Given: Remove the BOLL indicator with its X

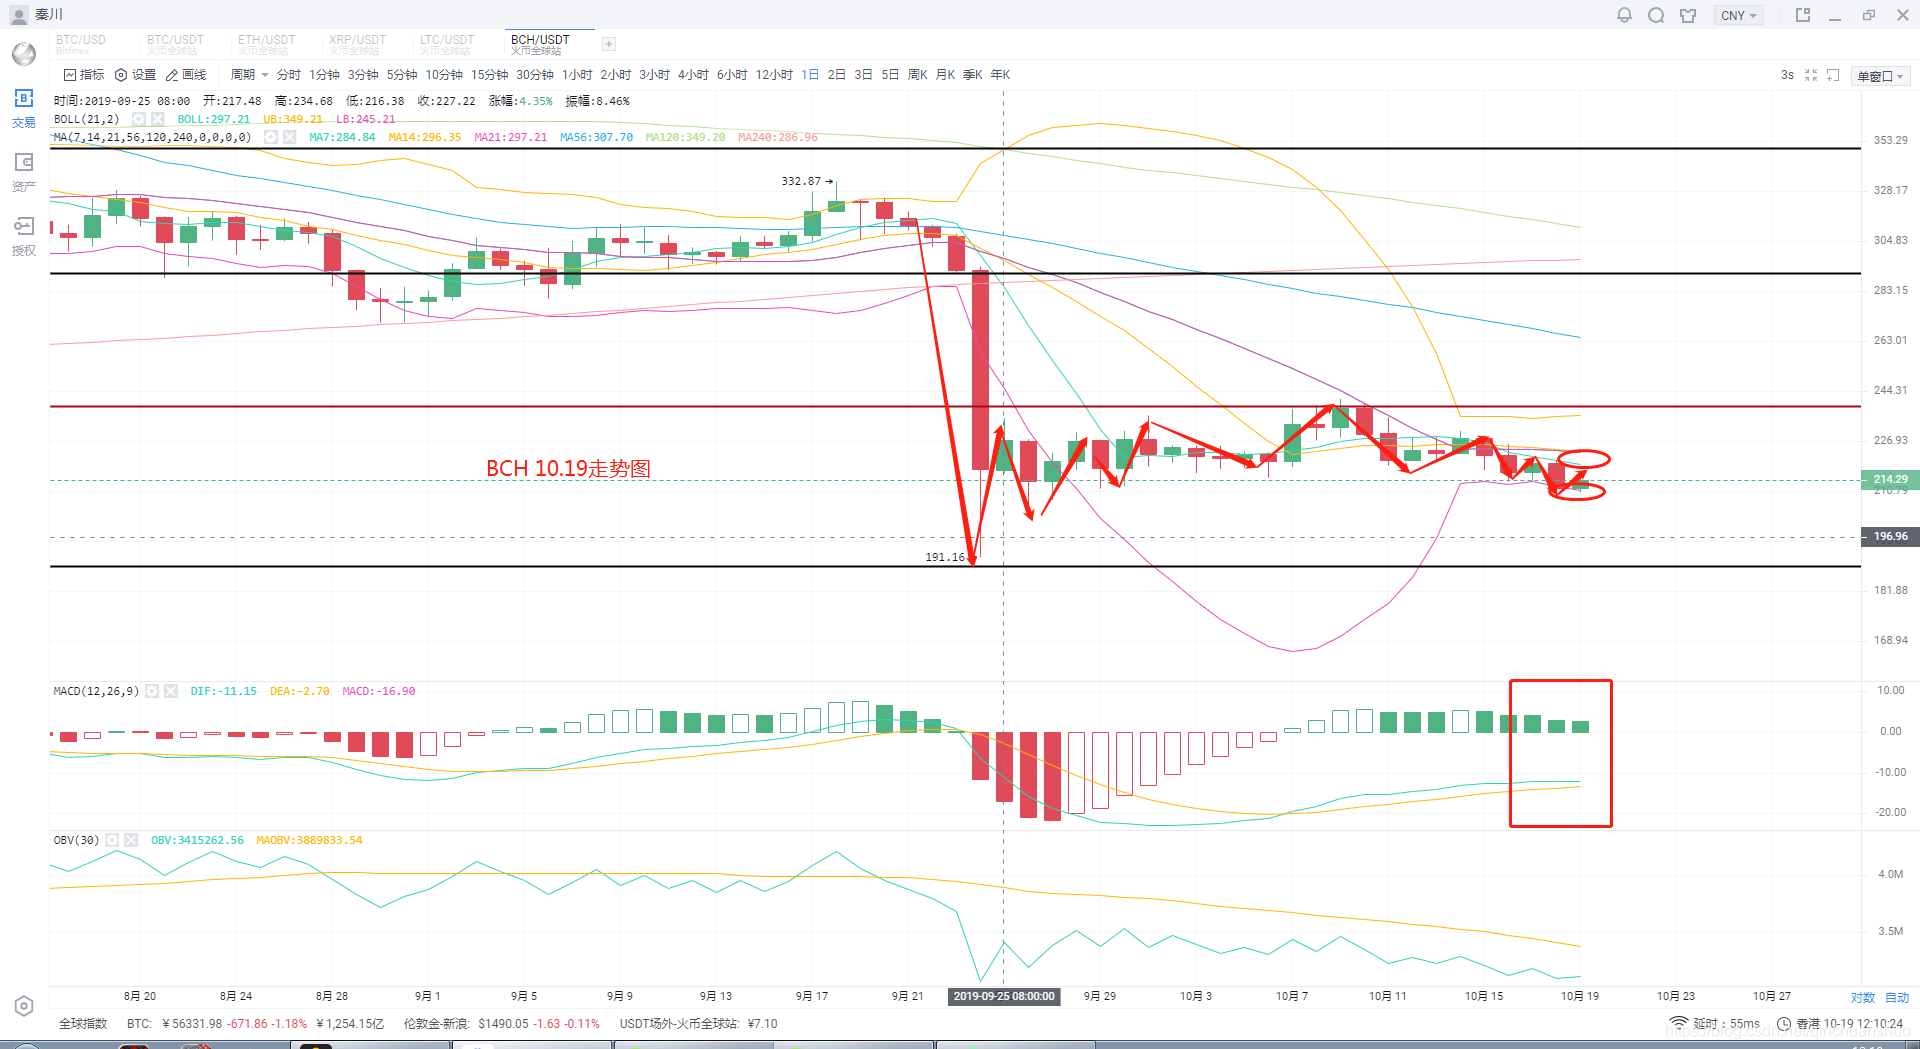Looking at the screenshot, I should (x=157, y=119).
